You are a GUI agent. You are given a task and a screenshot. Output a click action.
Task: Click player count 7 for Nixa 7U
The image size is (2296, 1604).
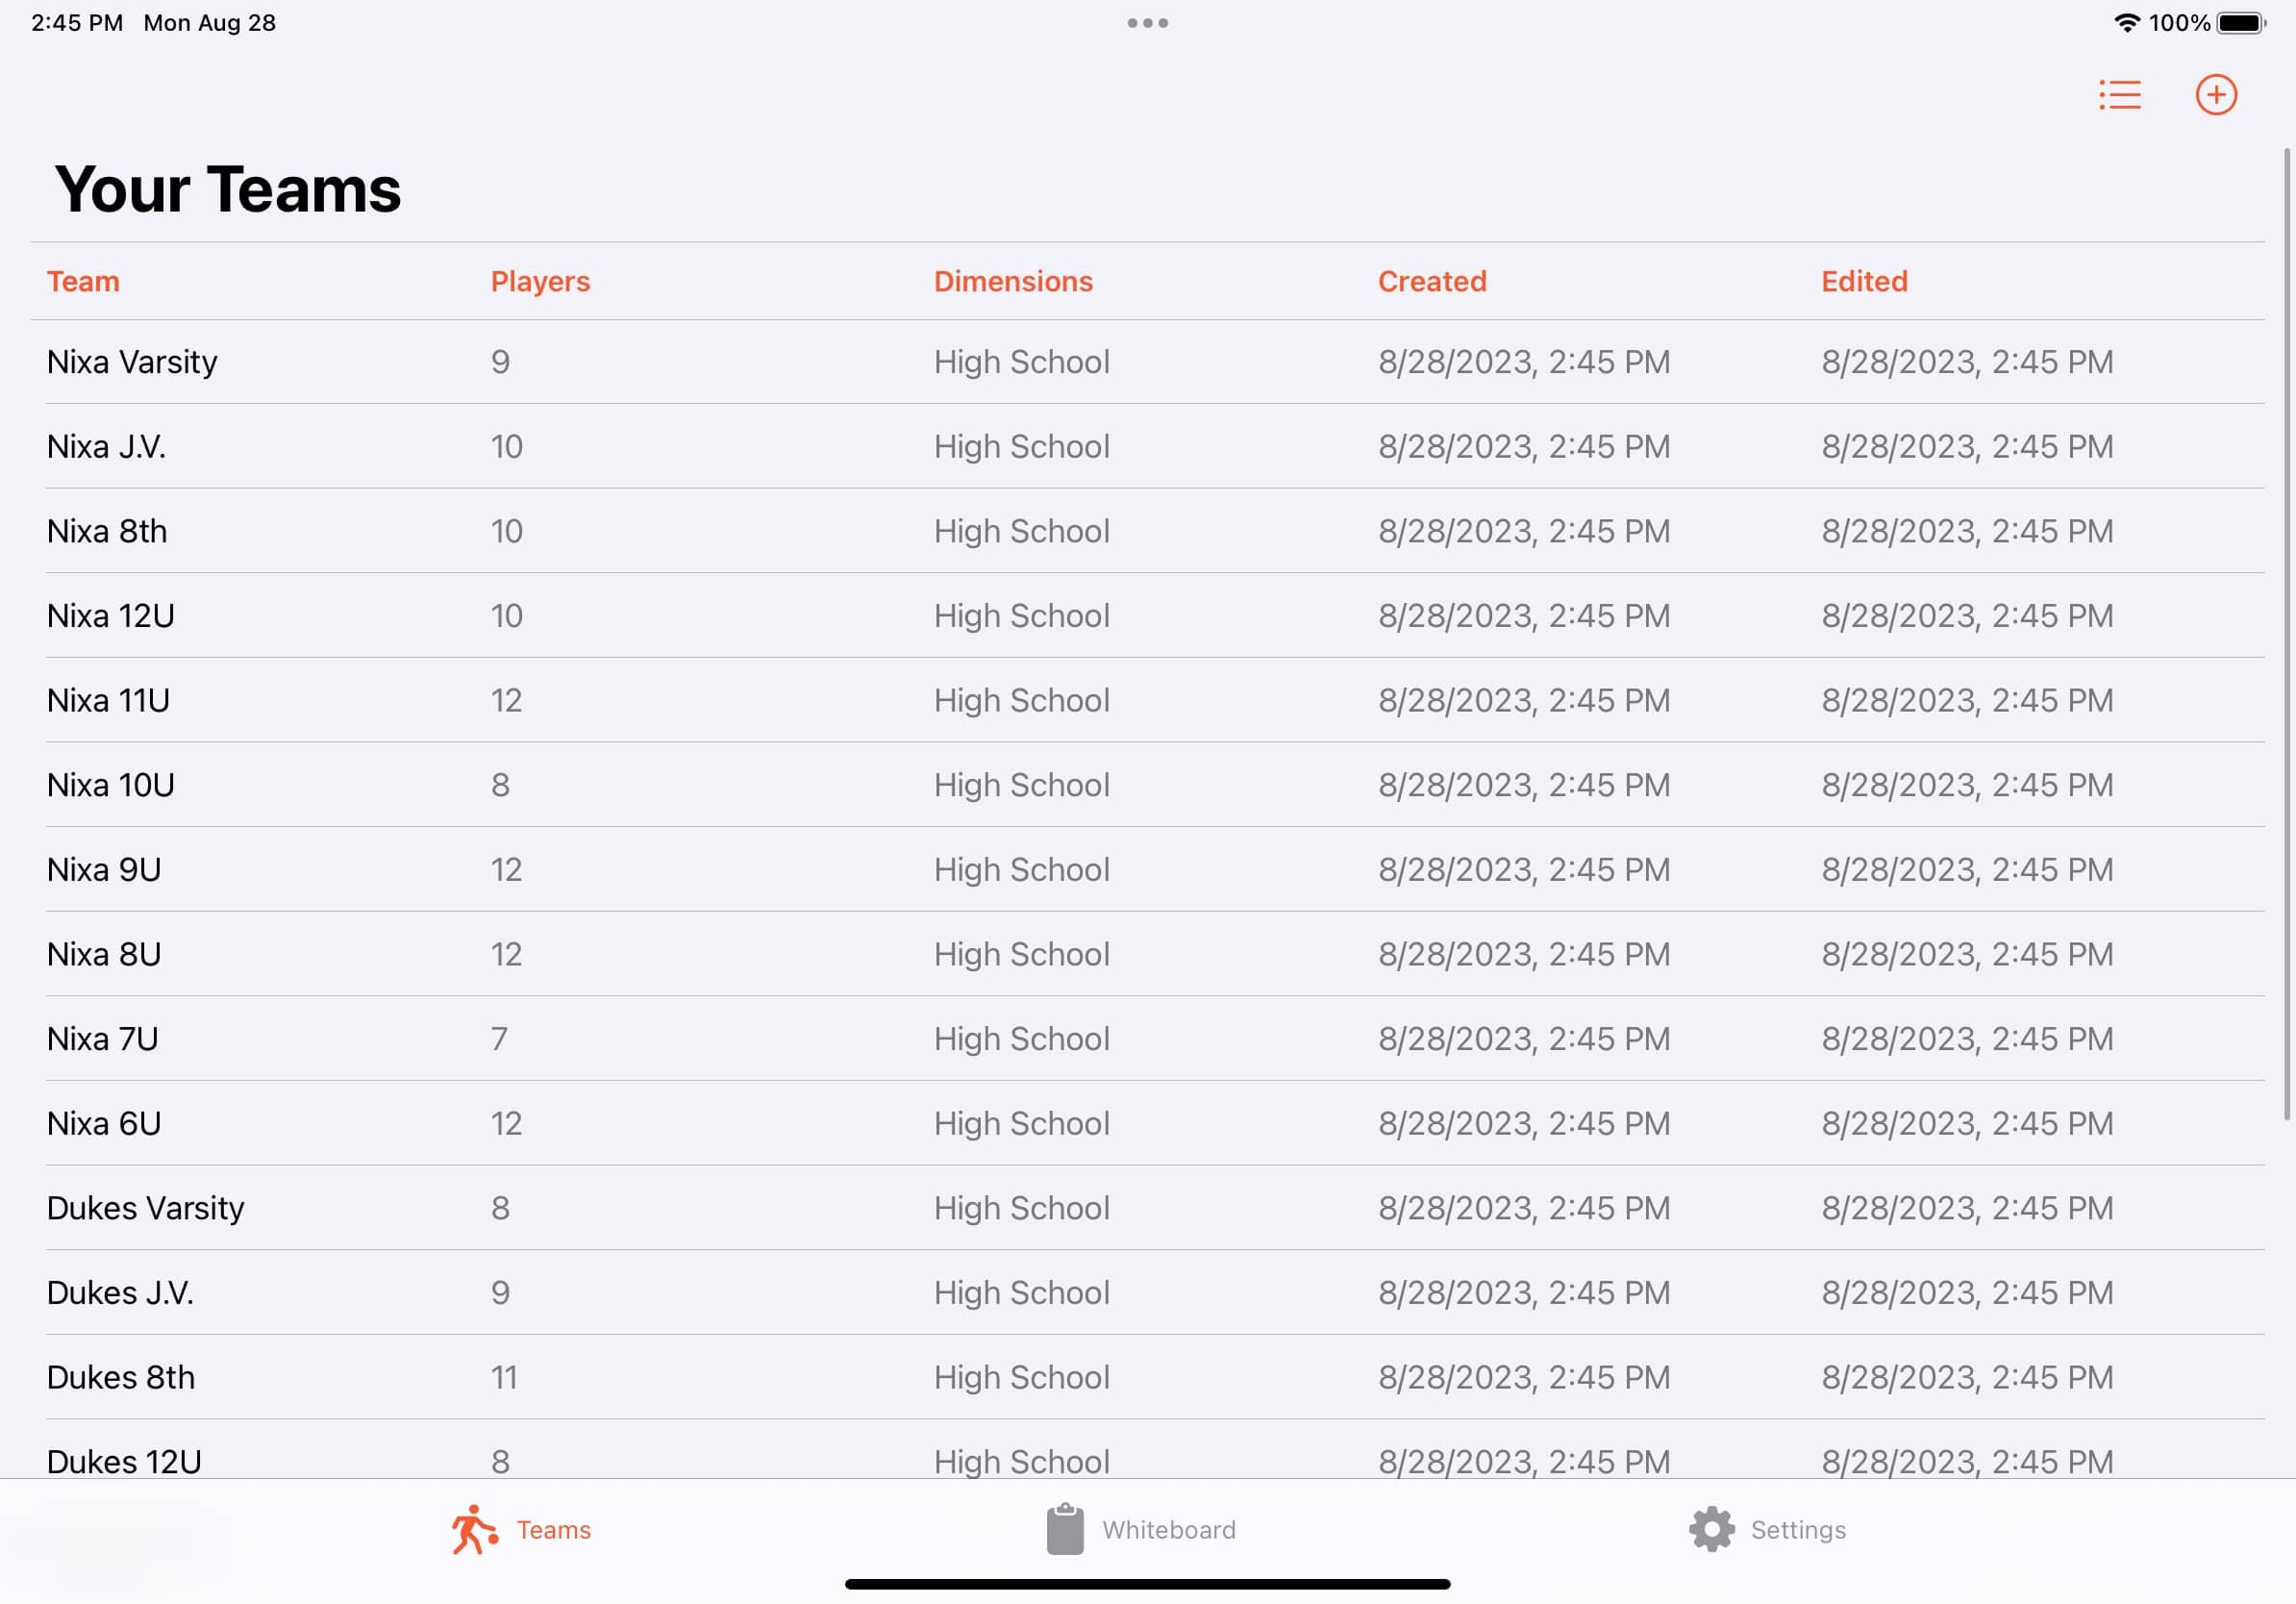[x=499, y=1039]
